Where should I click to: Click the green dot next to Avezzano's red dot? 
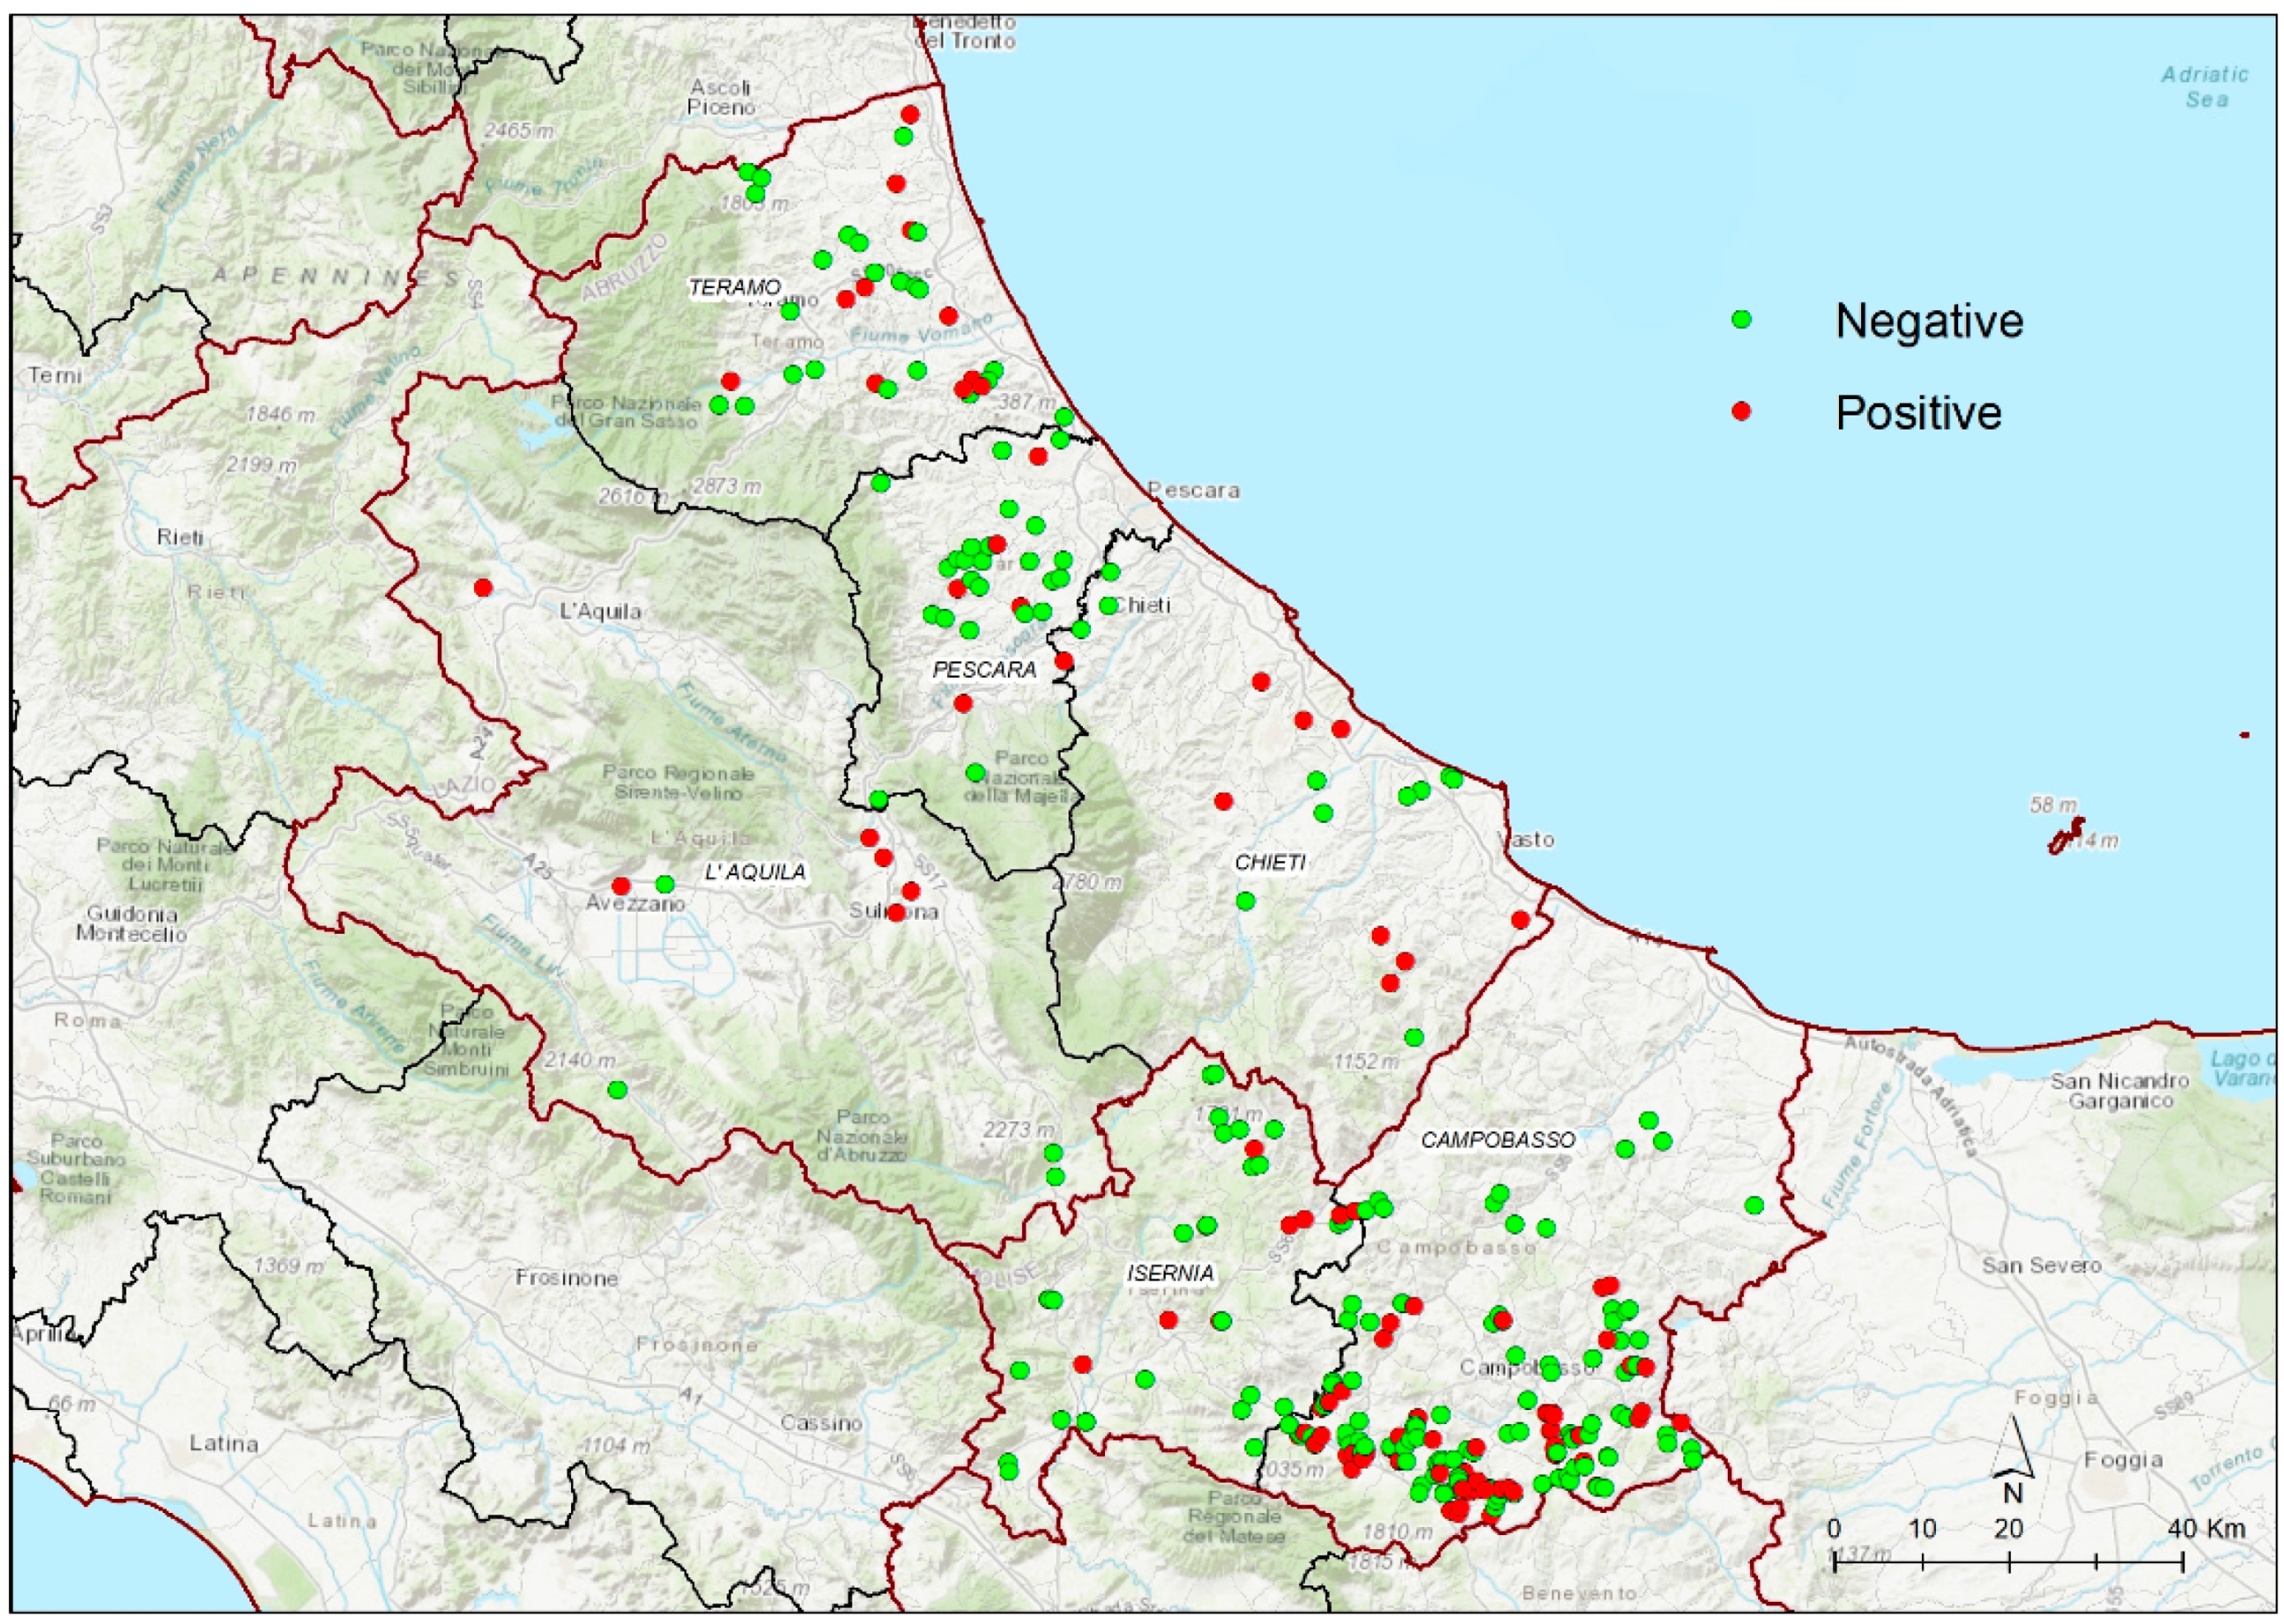click(x=665, y=884)
